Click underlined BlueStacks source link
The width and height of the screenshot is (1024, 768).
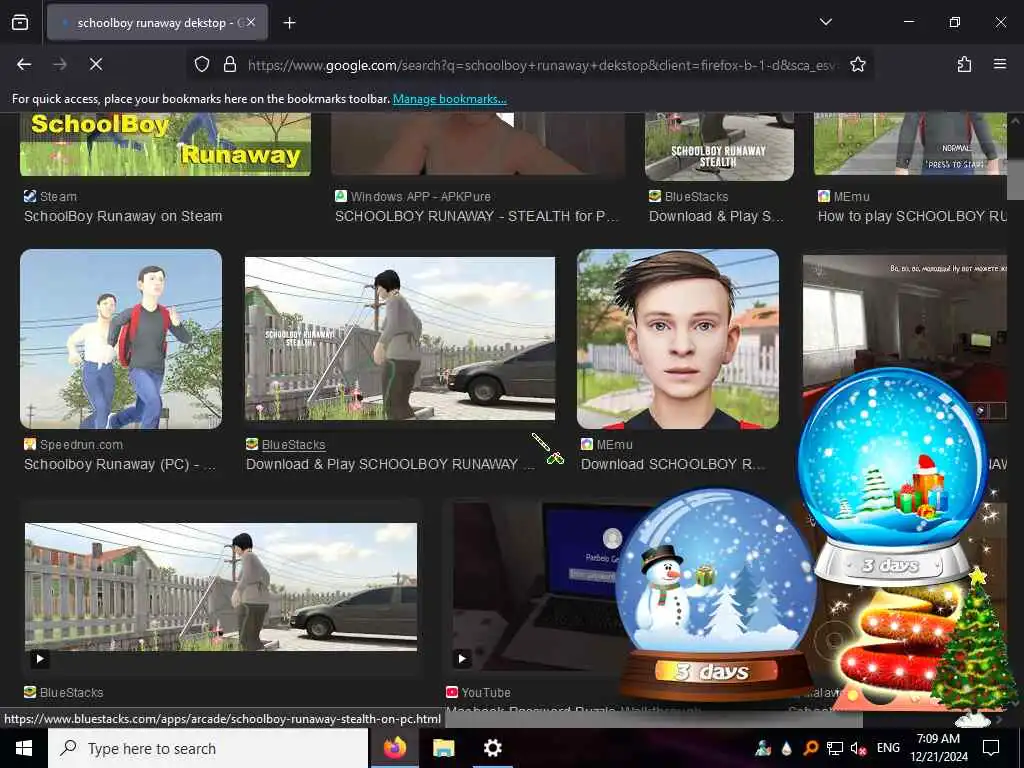point(293,445)
